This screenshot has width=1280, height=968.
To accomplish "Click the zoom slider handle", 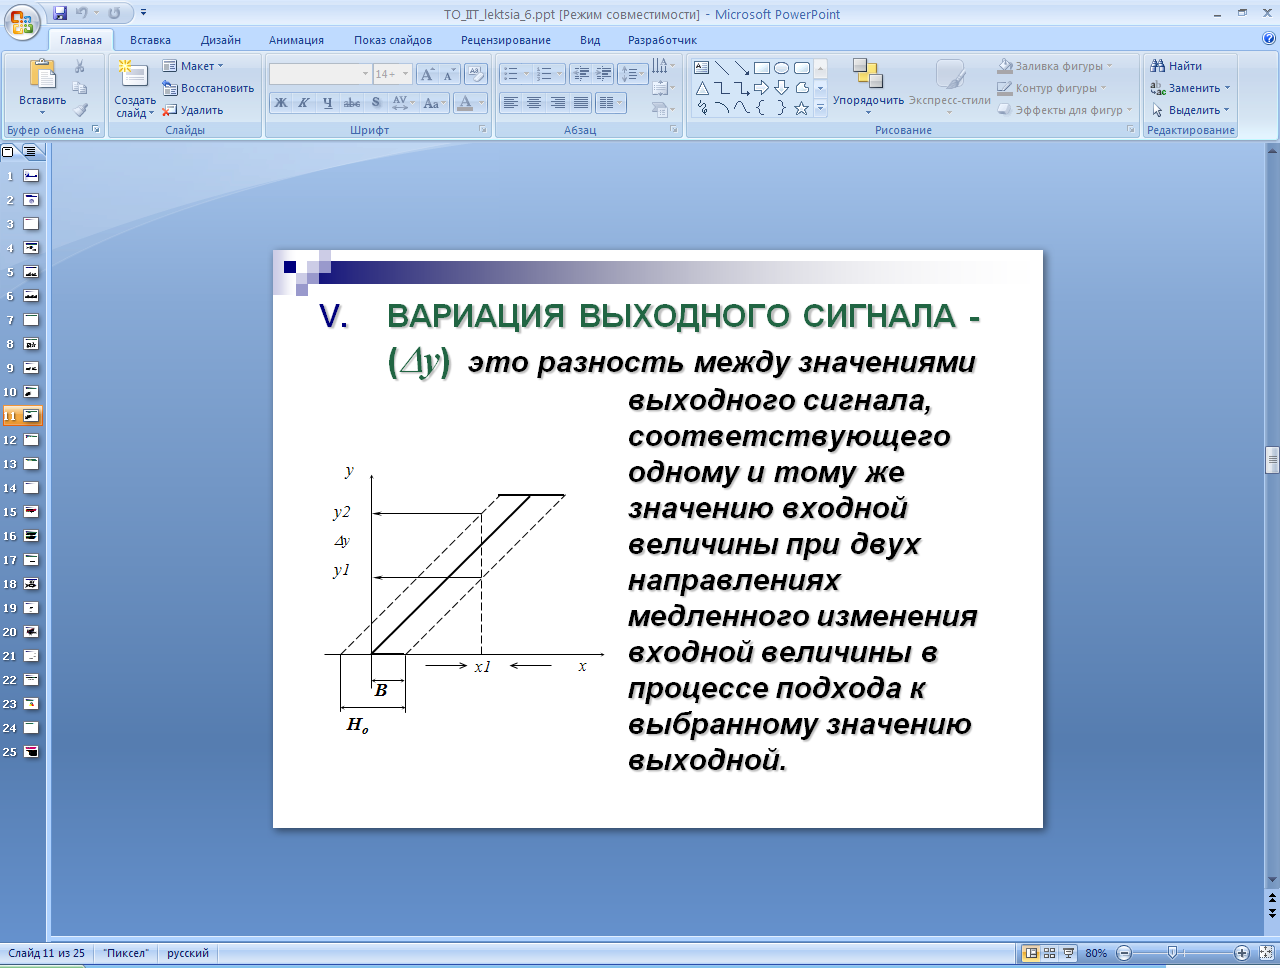I will click(x=1172, y=953).
